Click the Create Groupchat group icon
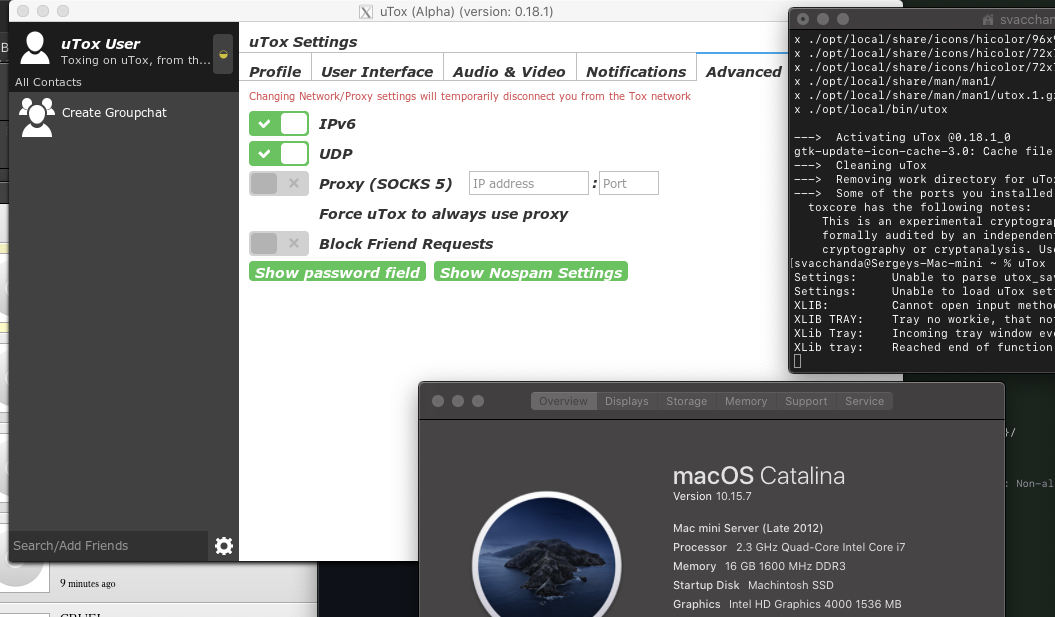This screenshot has height=617, width=1055. tap(36, 117)
